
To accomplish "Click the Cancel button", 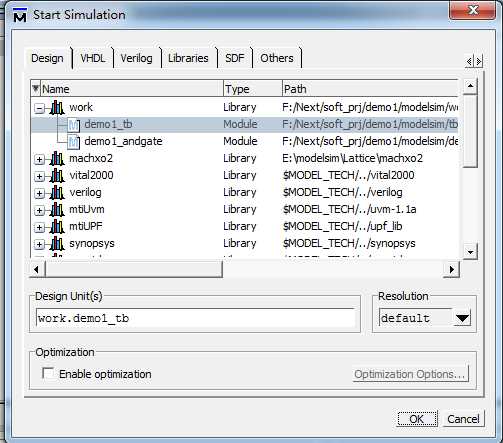I will click(463, 419).
